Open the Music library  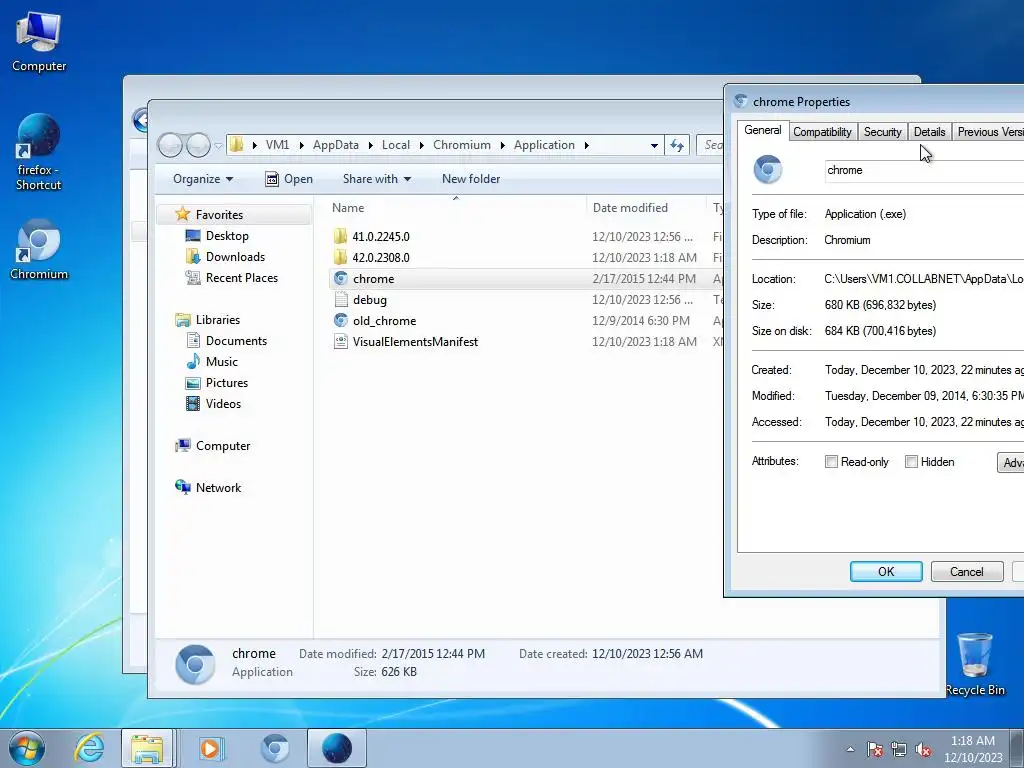tap(221, 362)
